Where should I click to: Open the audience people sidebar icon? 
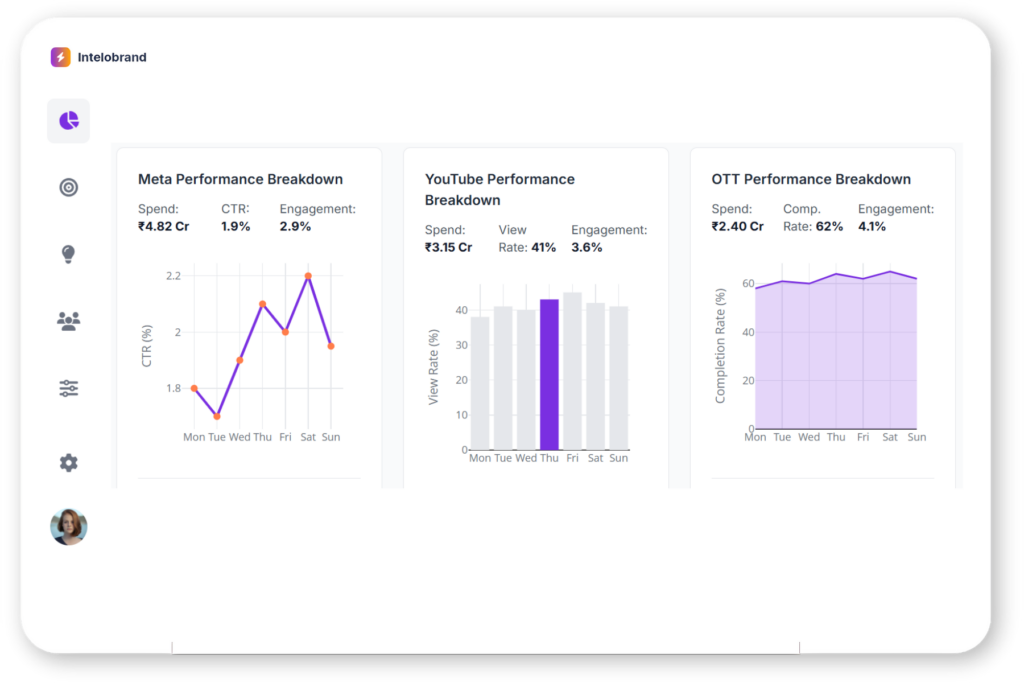pyautogui.click(x=68, y=321)
